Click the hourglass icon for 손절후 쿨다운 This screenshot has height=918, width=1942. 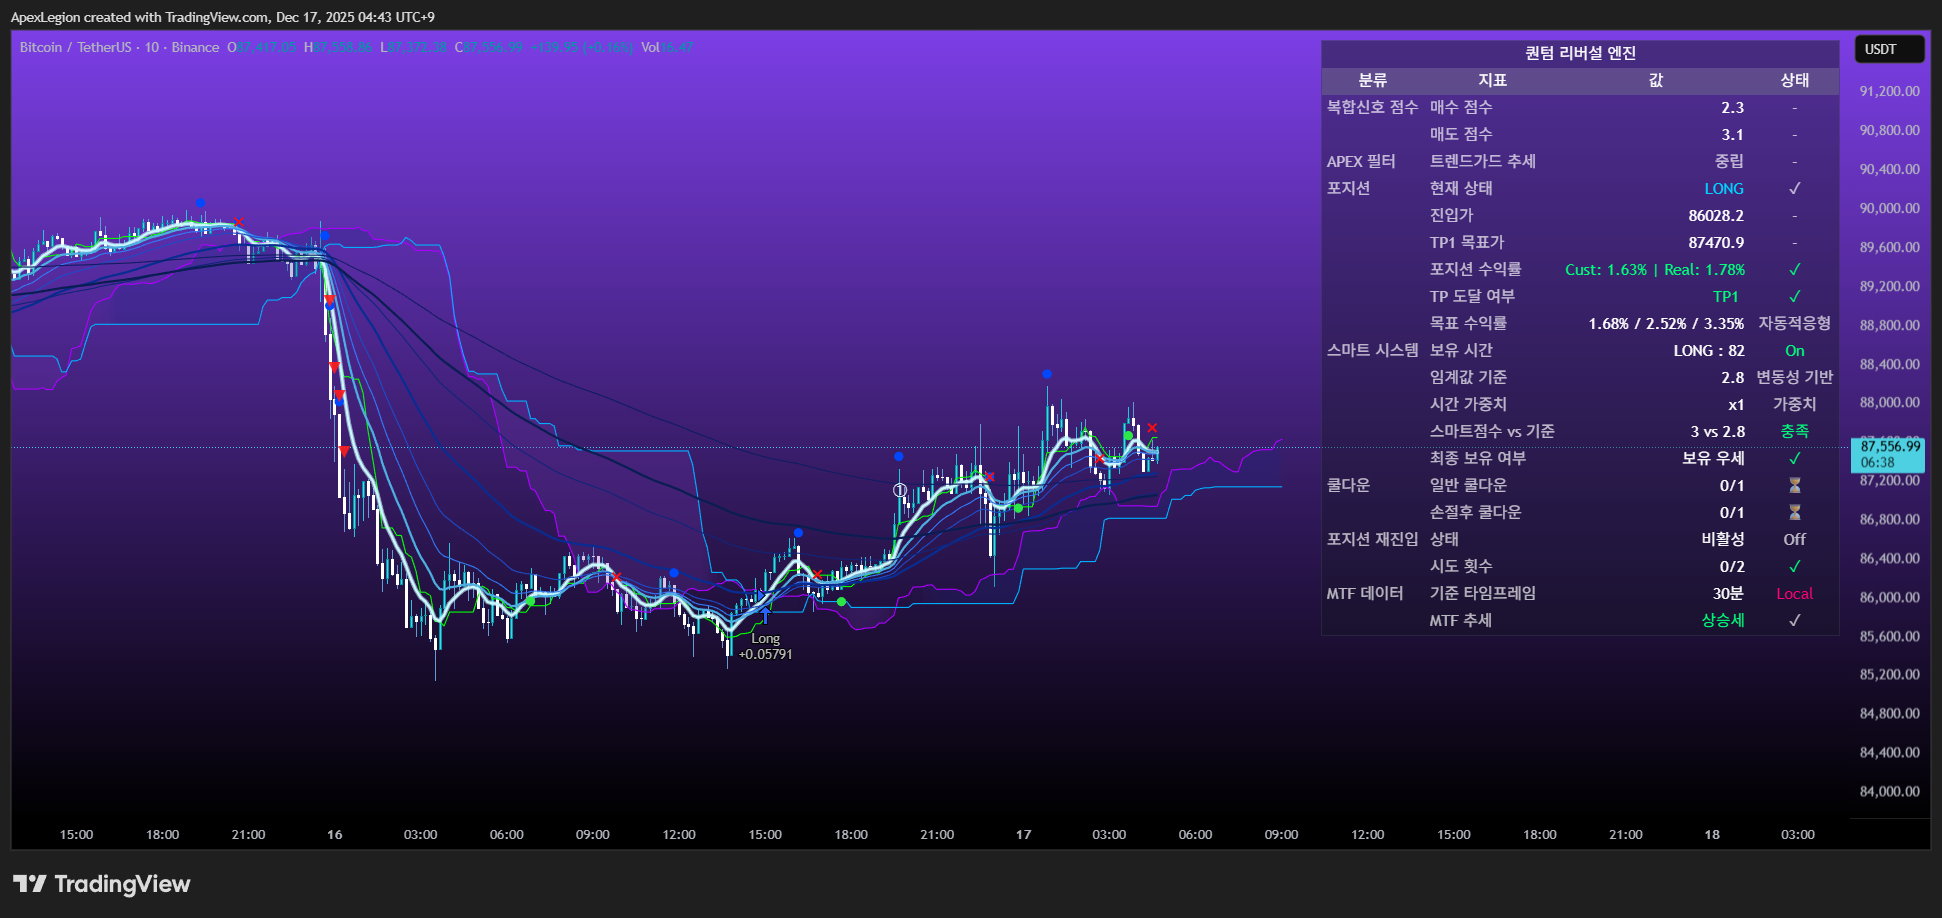pyautogui.click(x=1794, y=513)
